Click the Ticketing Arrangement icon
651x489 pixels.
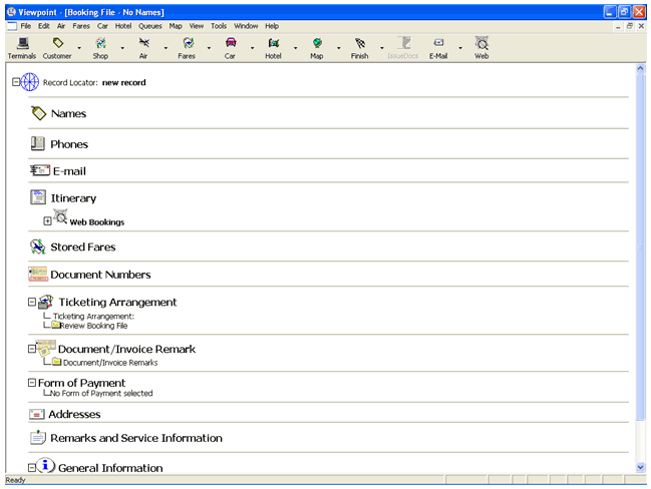point(46,302)
